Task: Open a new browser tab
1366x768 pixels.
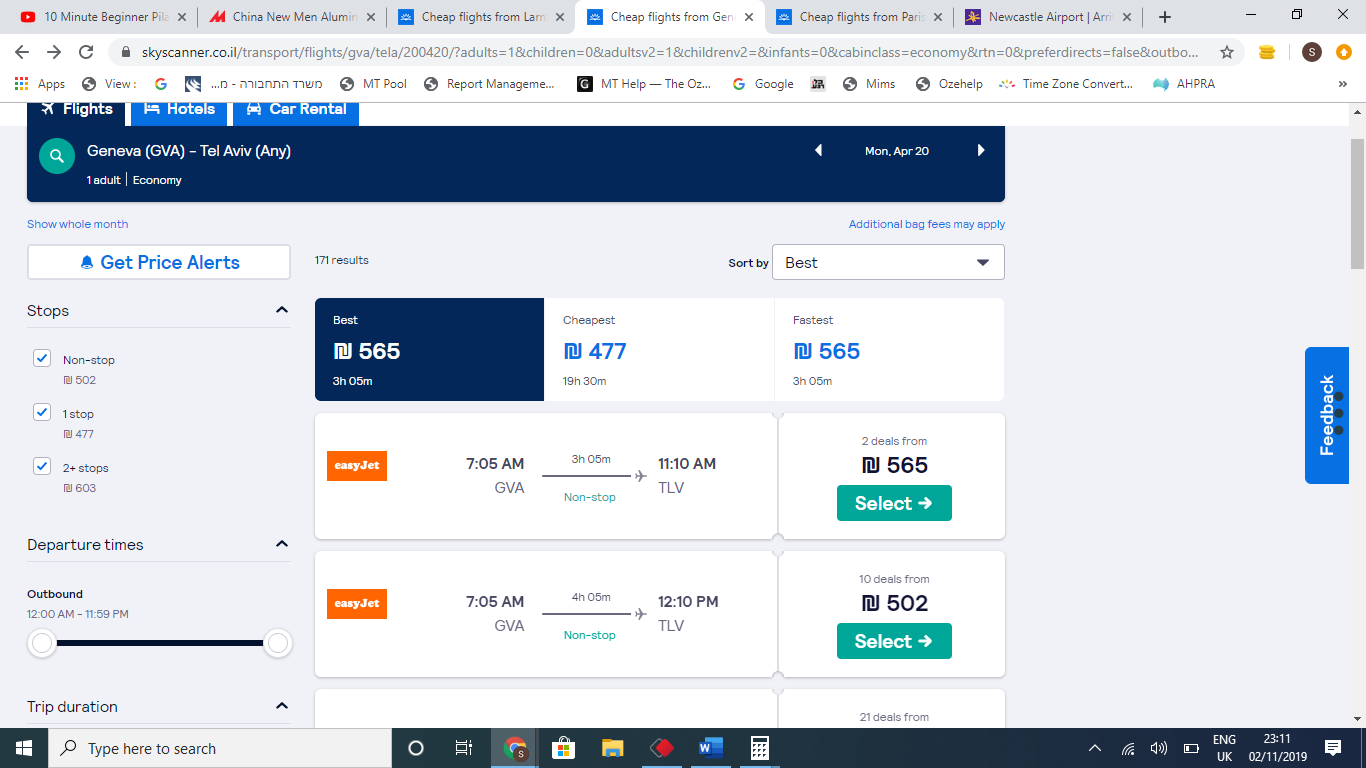Action: [1165, 17]
